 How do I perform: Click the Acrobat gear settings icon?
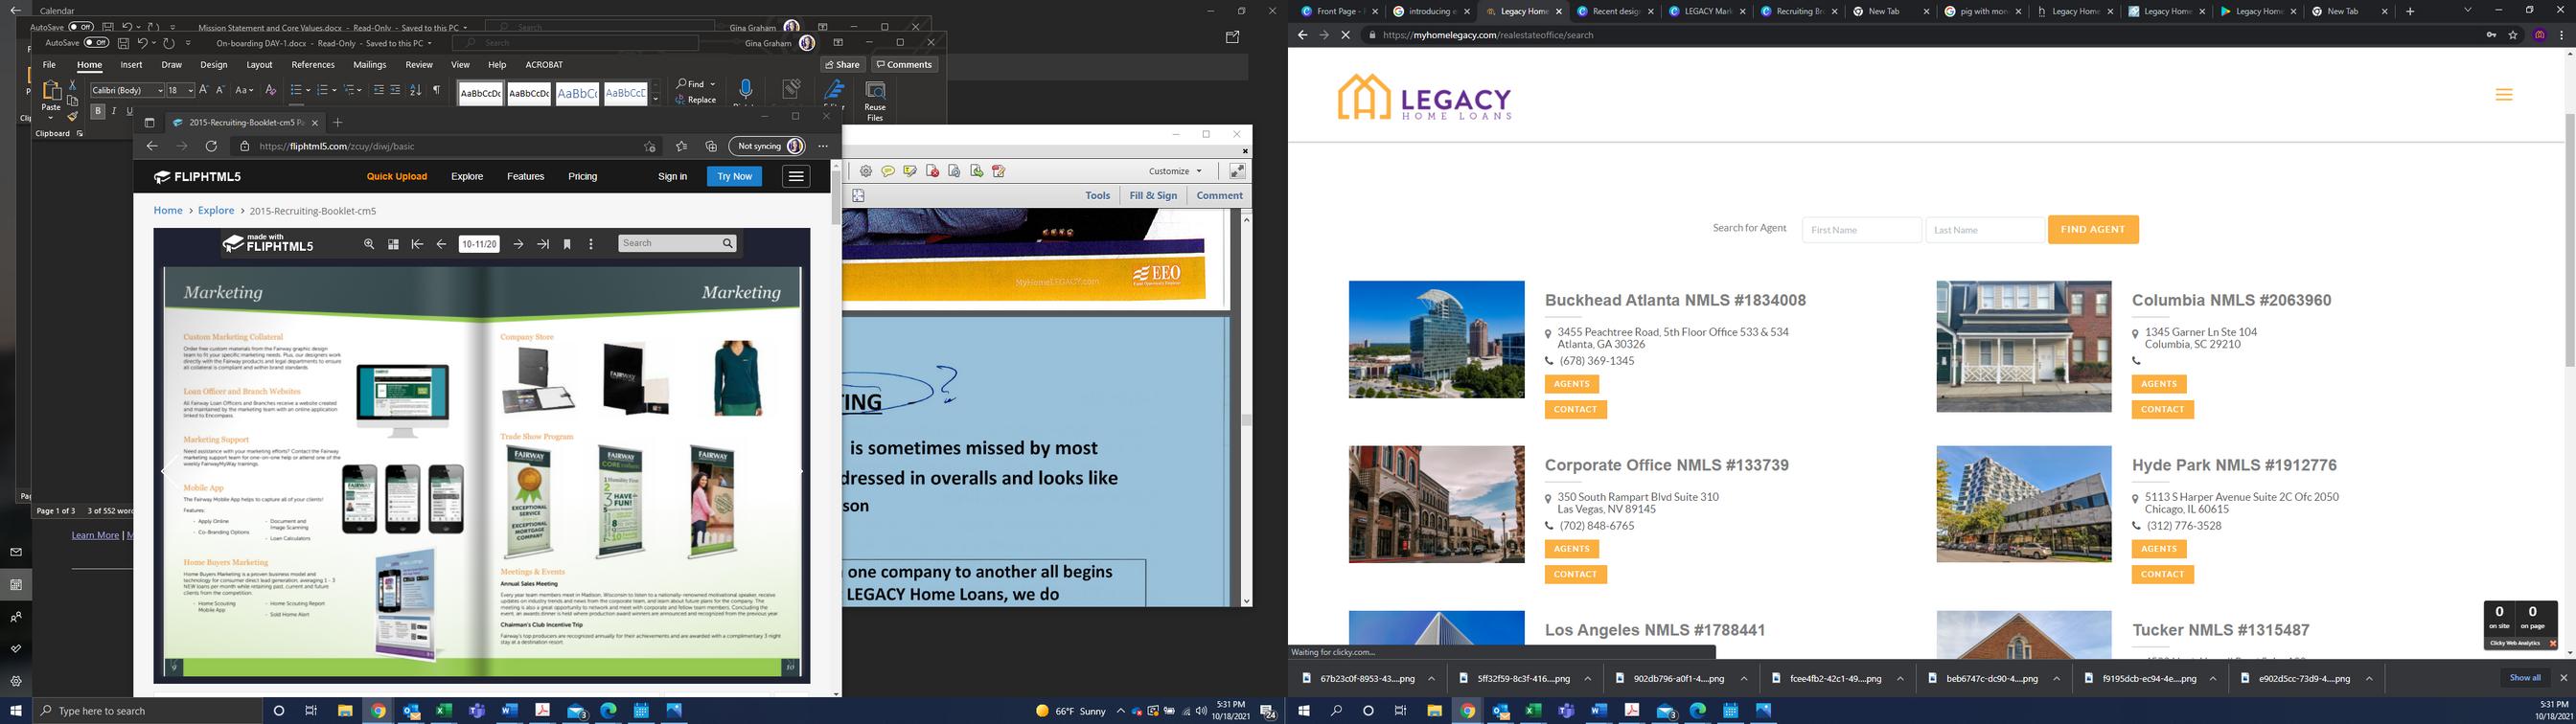[x=866, y=171]
